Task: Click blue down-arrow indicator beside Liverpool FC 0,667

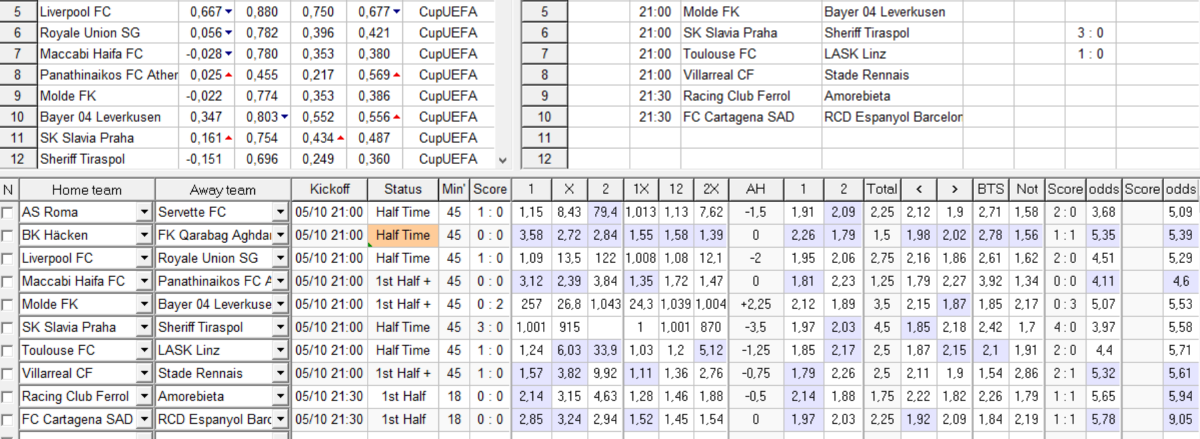Action: coord(228,13)
